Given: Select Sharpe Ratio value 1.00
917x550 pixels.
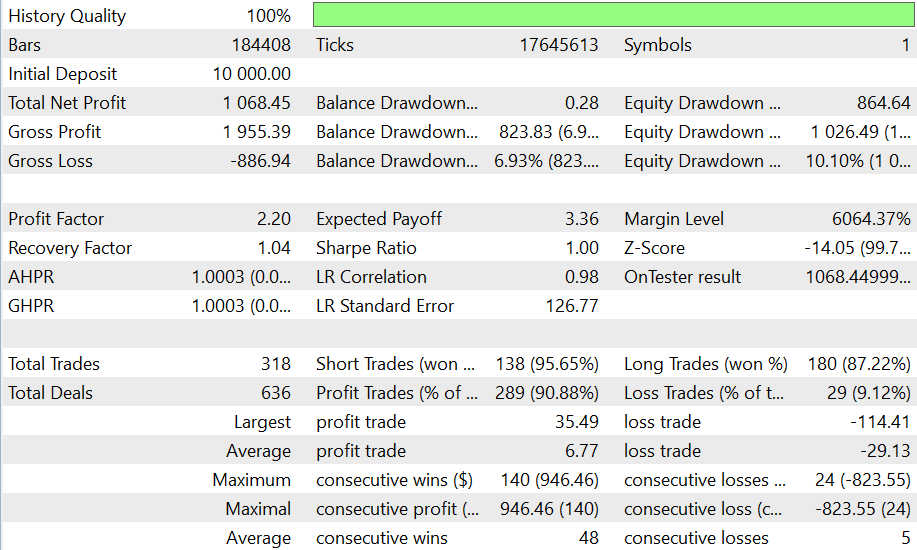Looking at the screenshot, I should pos(582,248).
